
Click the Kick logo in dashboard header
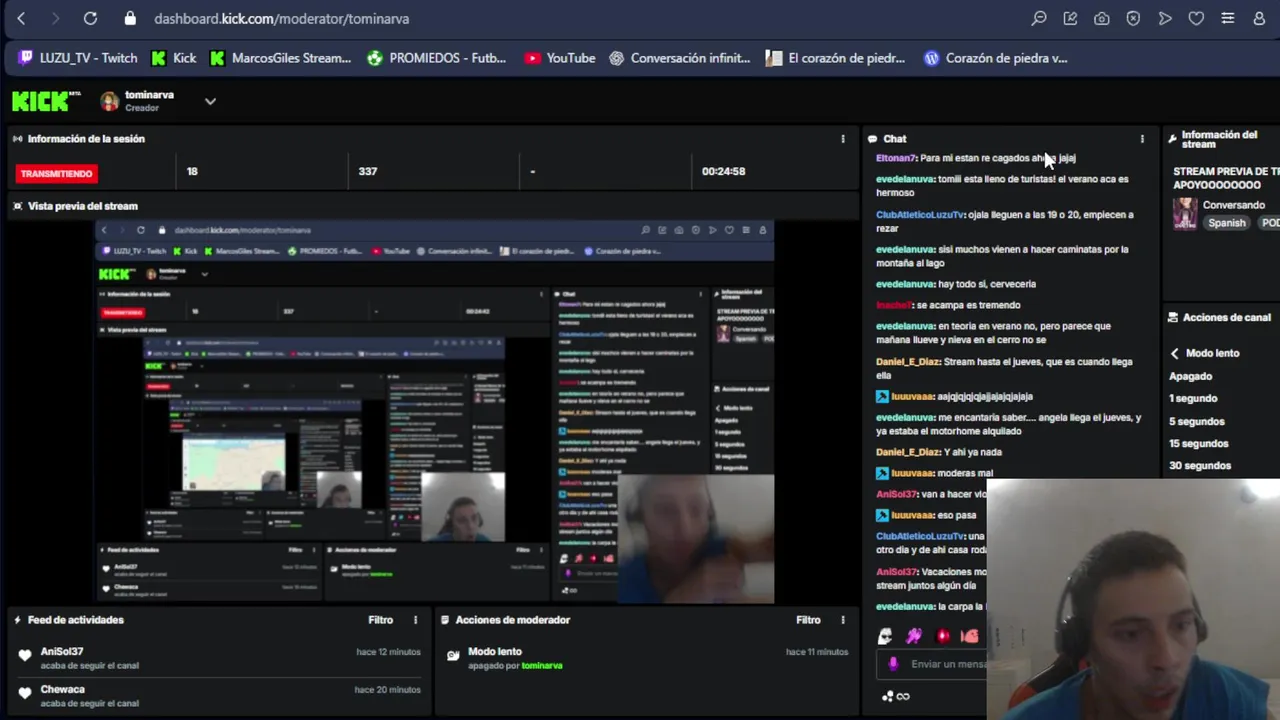(x=46, y=100)
